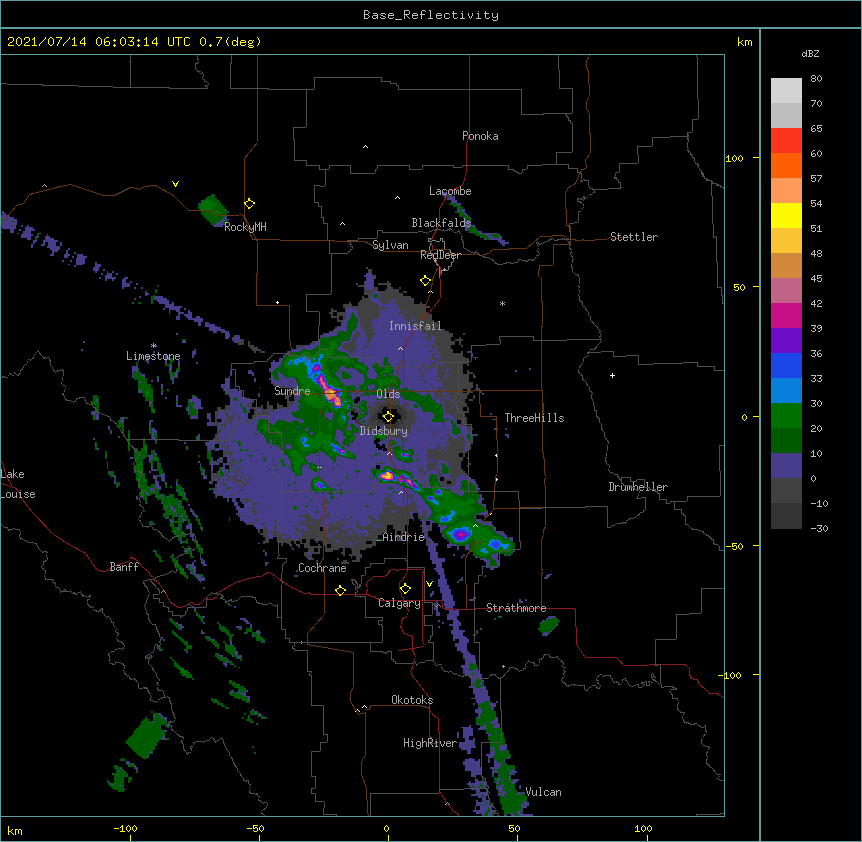Pick the orange 57-60 dBZ legend swatch
This screenshot has width=862, height=842.
click(x=786, y=165)
